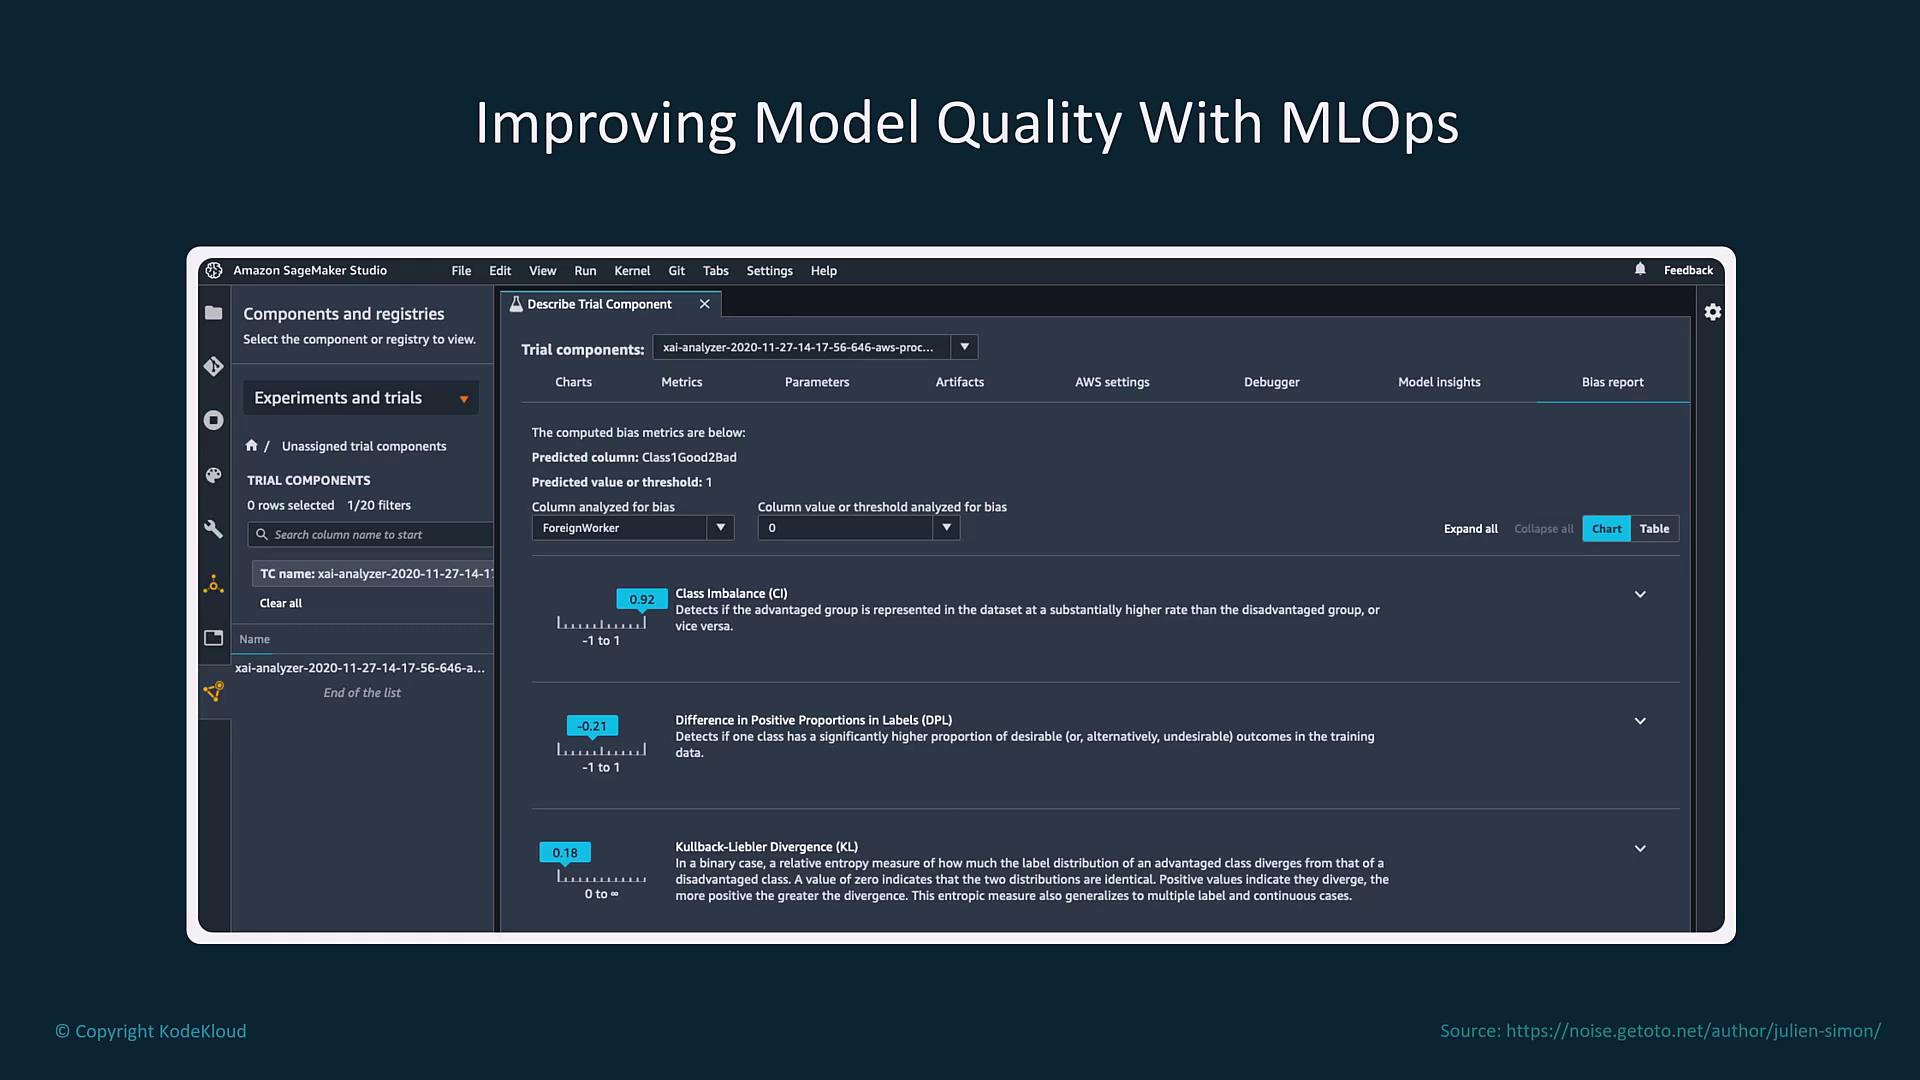The height and width of the screenshot is (1080, 1920).
Task: Open the Git sidebar icon
Action: point(213,367)
